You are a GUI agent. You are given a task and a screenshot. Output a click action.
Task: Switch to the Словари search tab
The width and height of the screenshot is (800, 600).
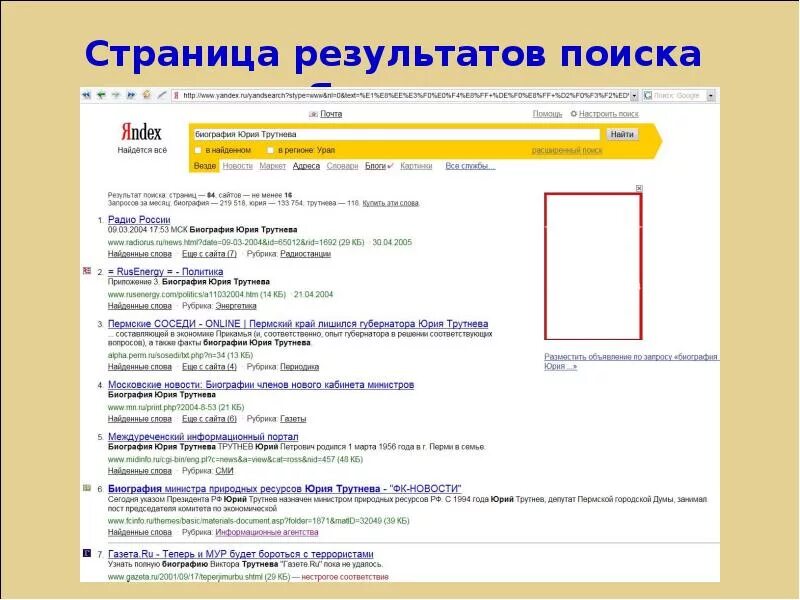pos(342,166)
